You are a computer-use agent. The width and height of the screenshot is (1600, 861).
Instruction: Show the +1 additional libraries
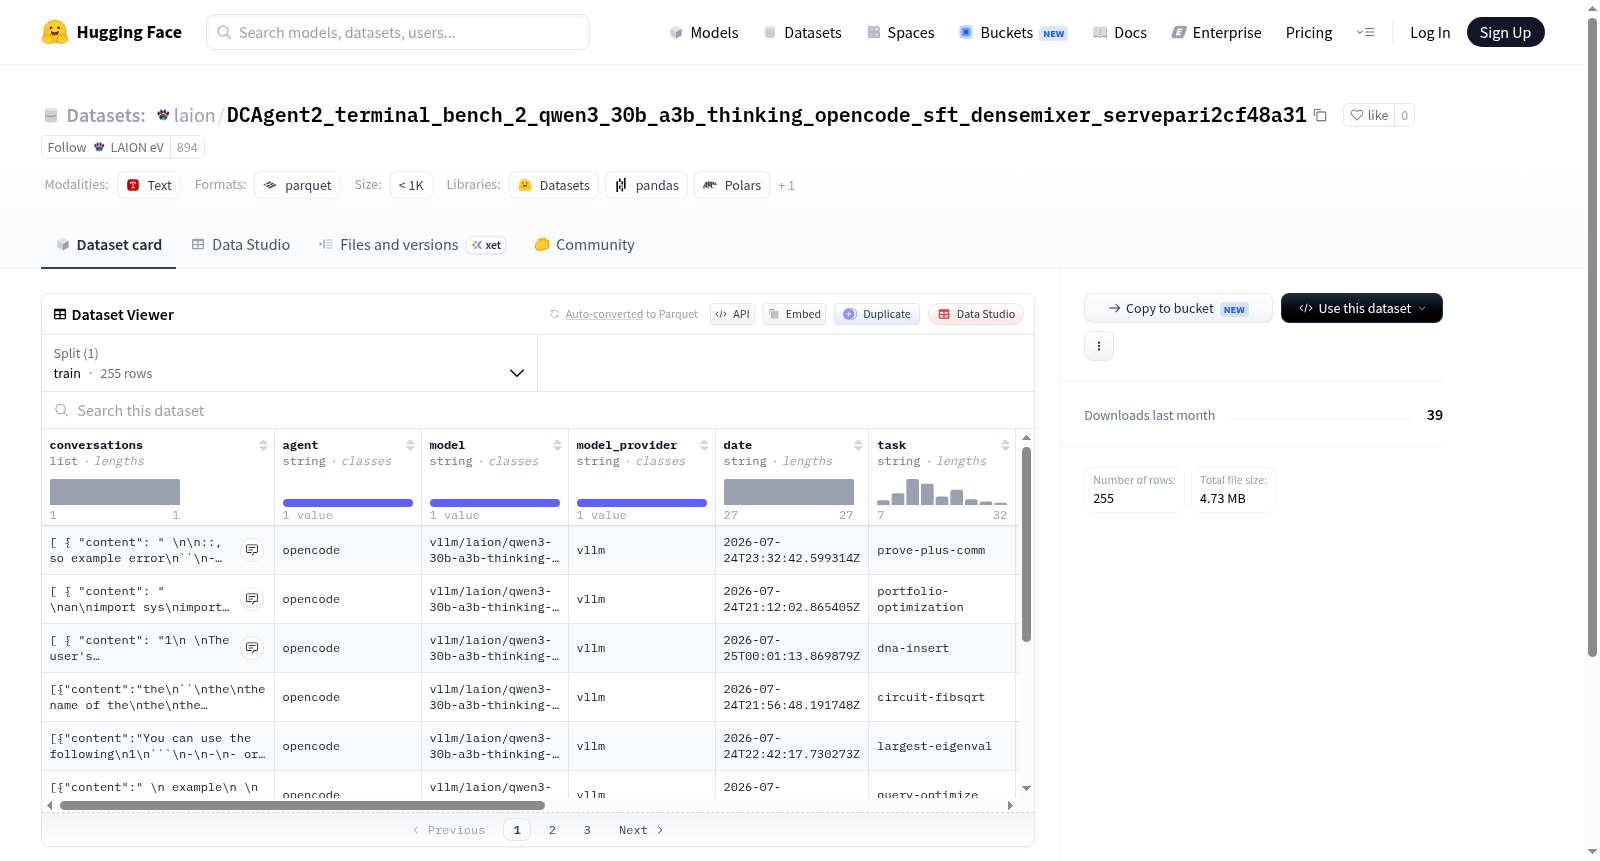786,185
